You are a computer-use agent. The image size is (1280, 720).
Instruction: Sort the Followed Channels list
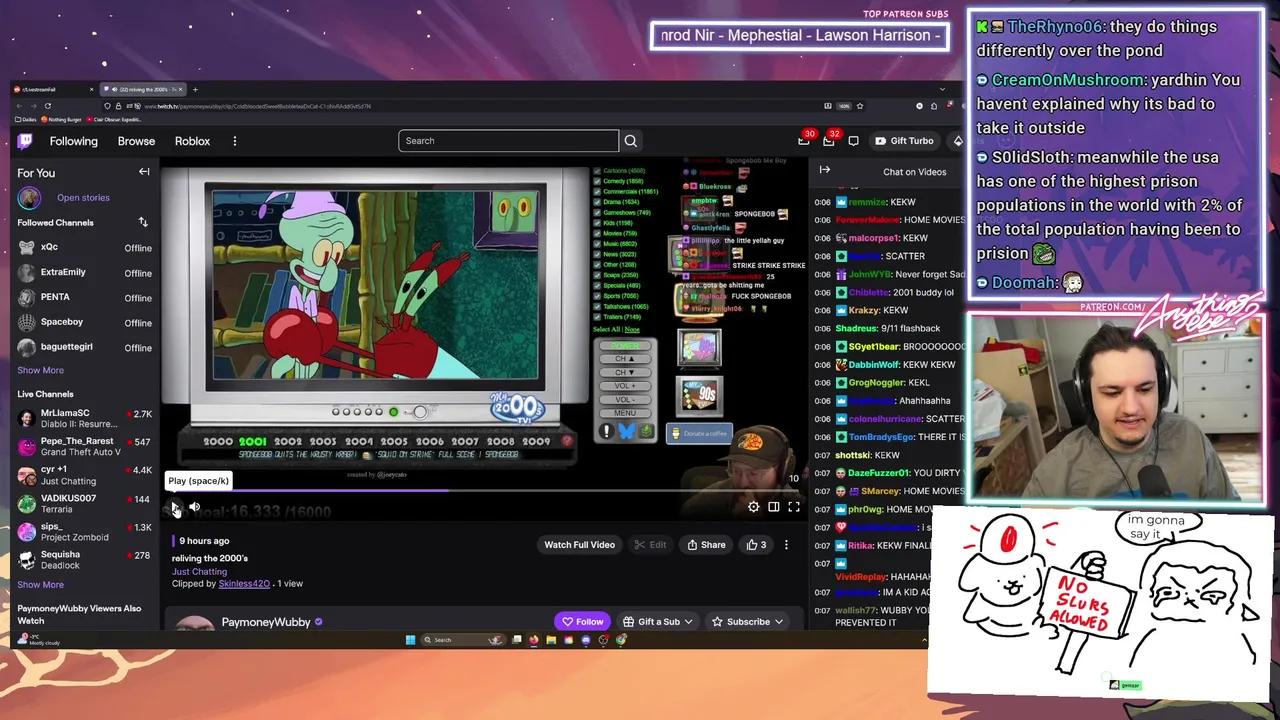(143, 222)
